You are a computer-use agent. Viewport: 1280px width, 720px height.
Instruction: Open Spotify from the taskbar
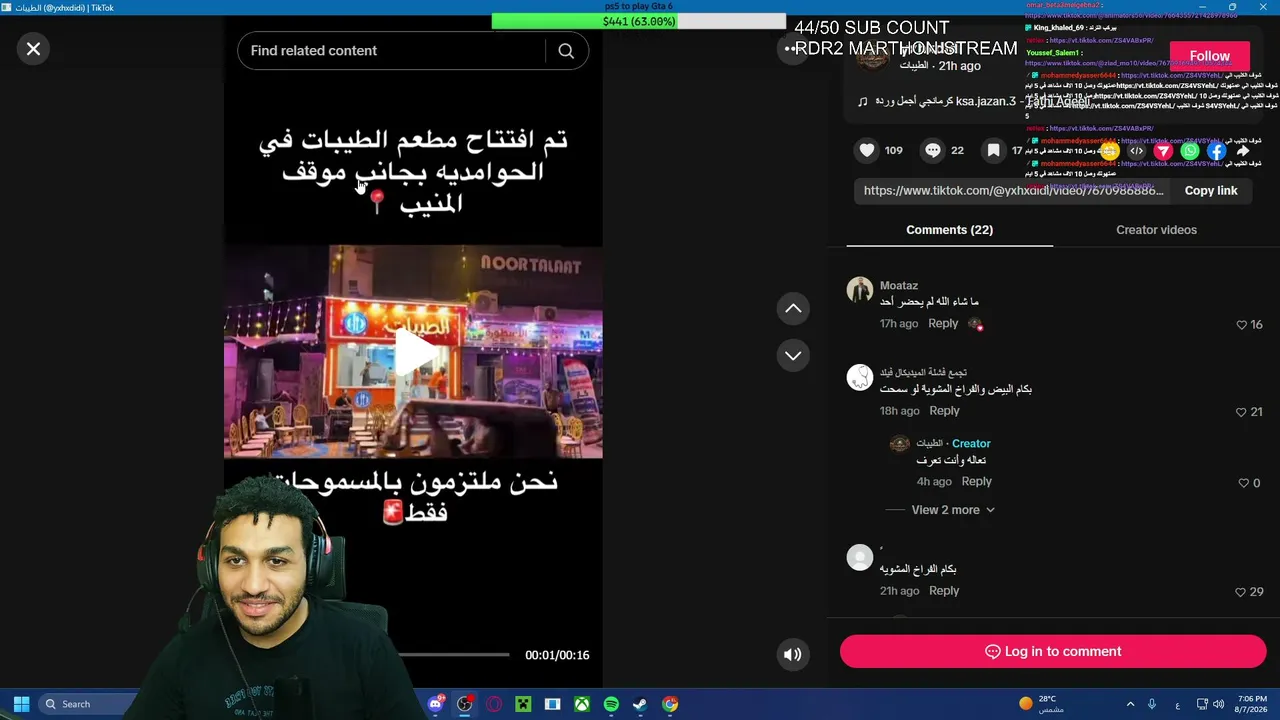(611, 704)
